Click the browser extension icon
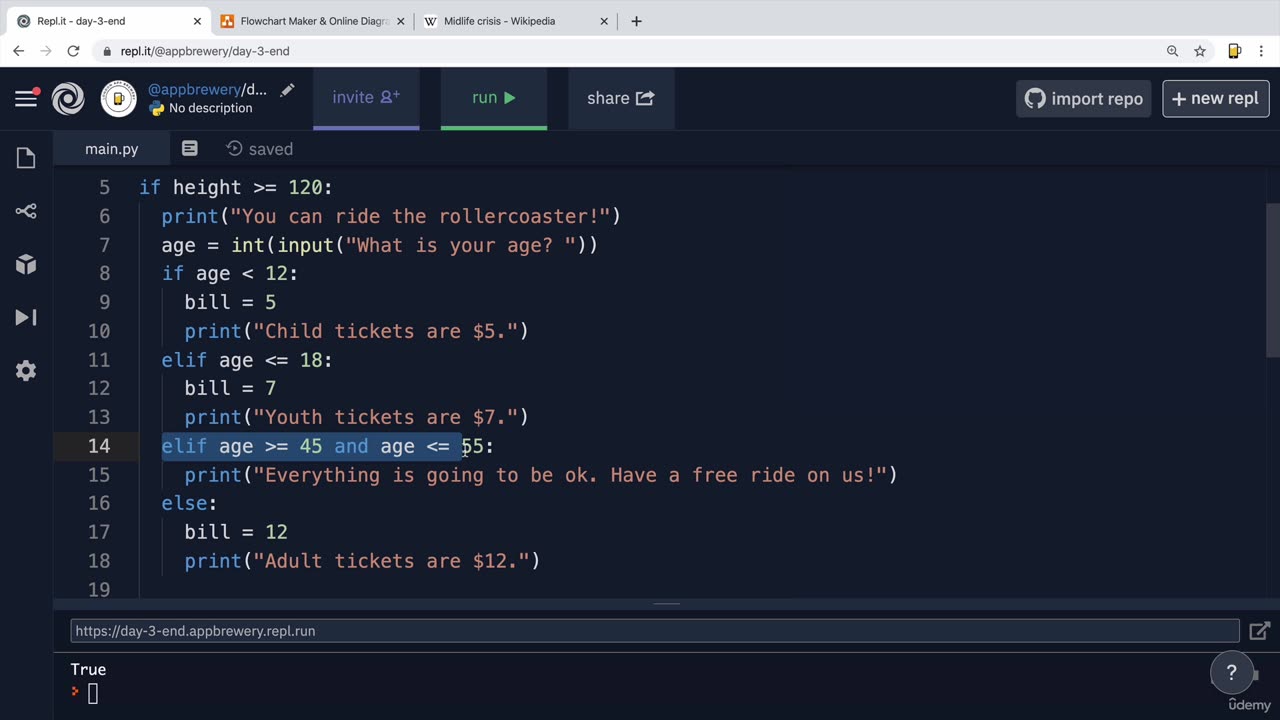Viewport: 1280px width, 720px height. pos(1234,51)
